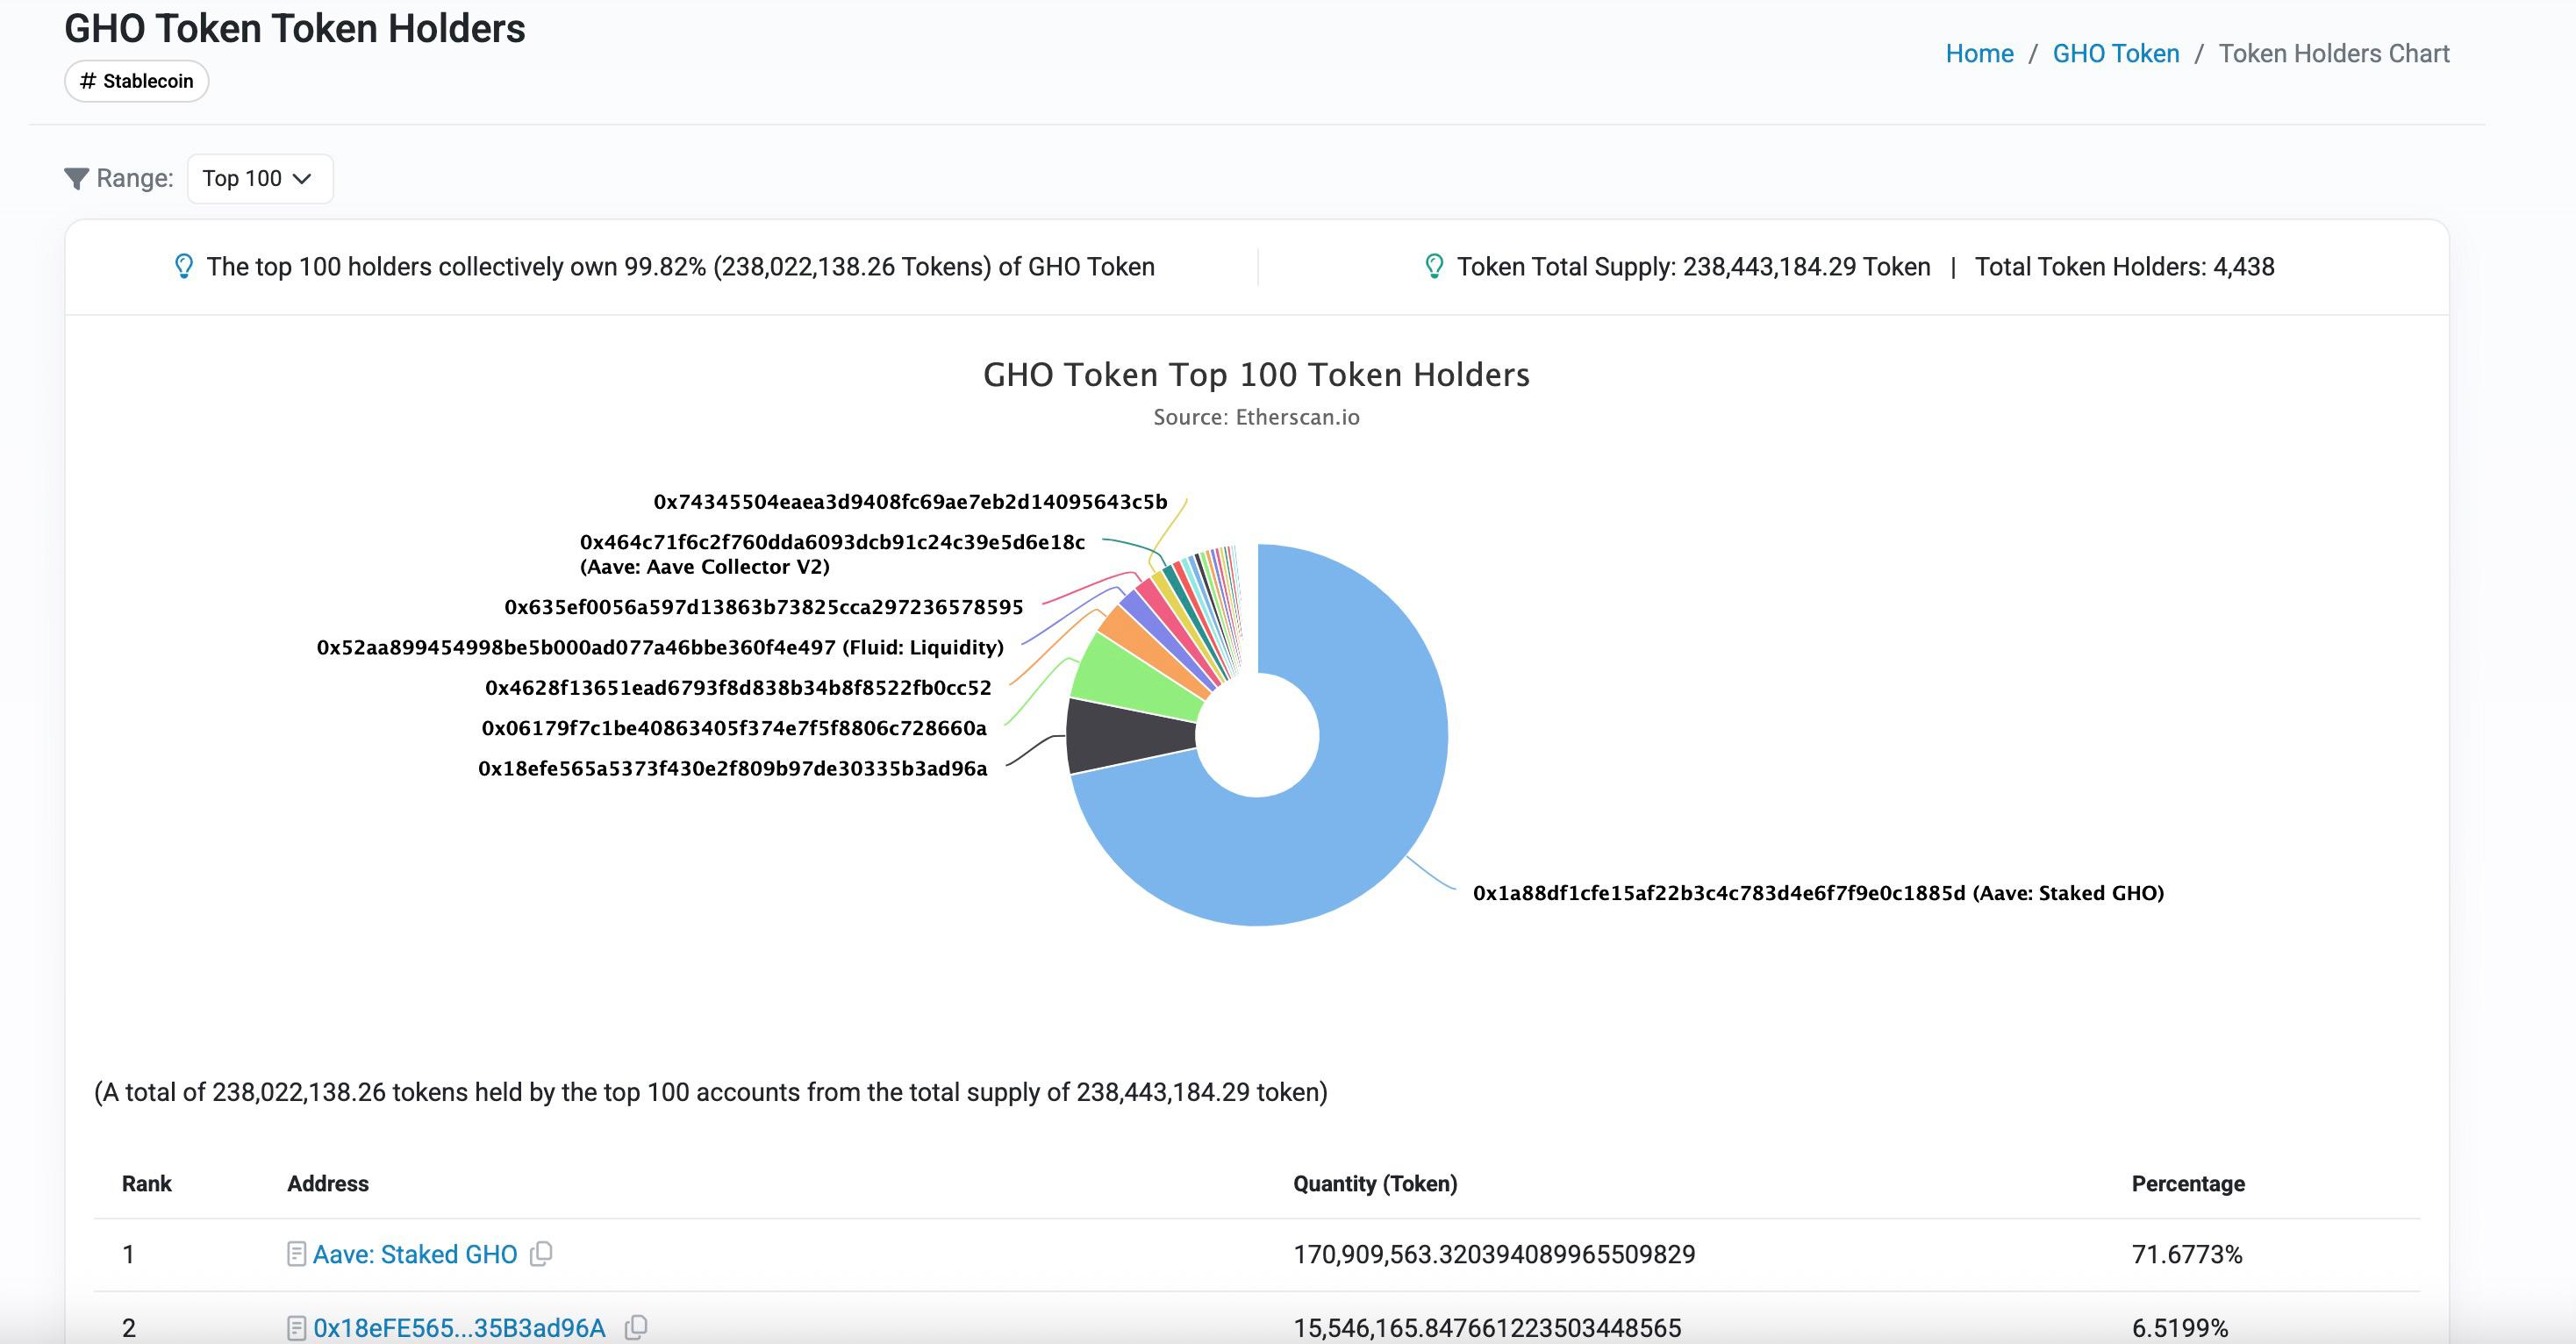Click the filter funnel icon beside Range
The height and width of the screenshot is (1344, 2576).
(x=76, y=179)
